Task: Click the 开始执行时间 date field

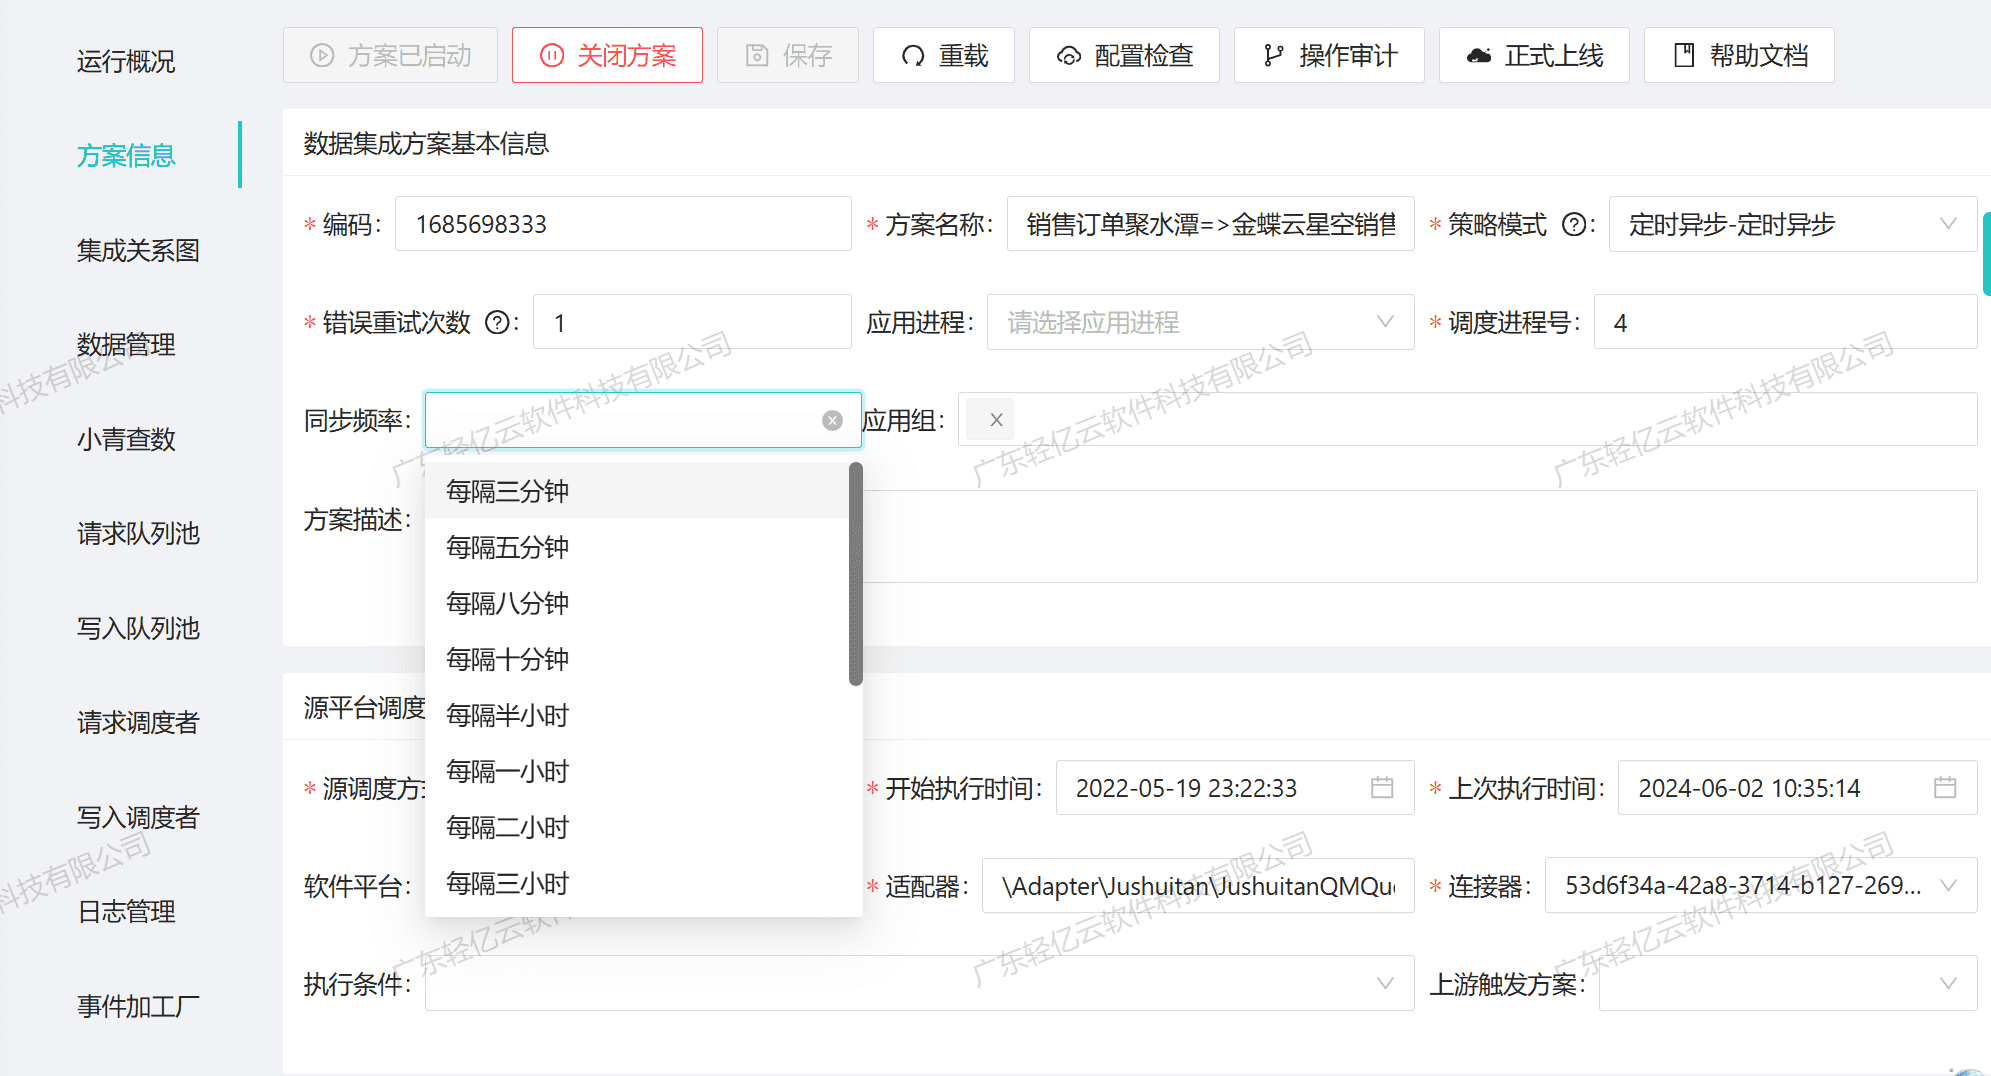Action: tap(1235, 788)
